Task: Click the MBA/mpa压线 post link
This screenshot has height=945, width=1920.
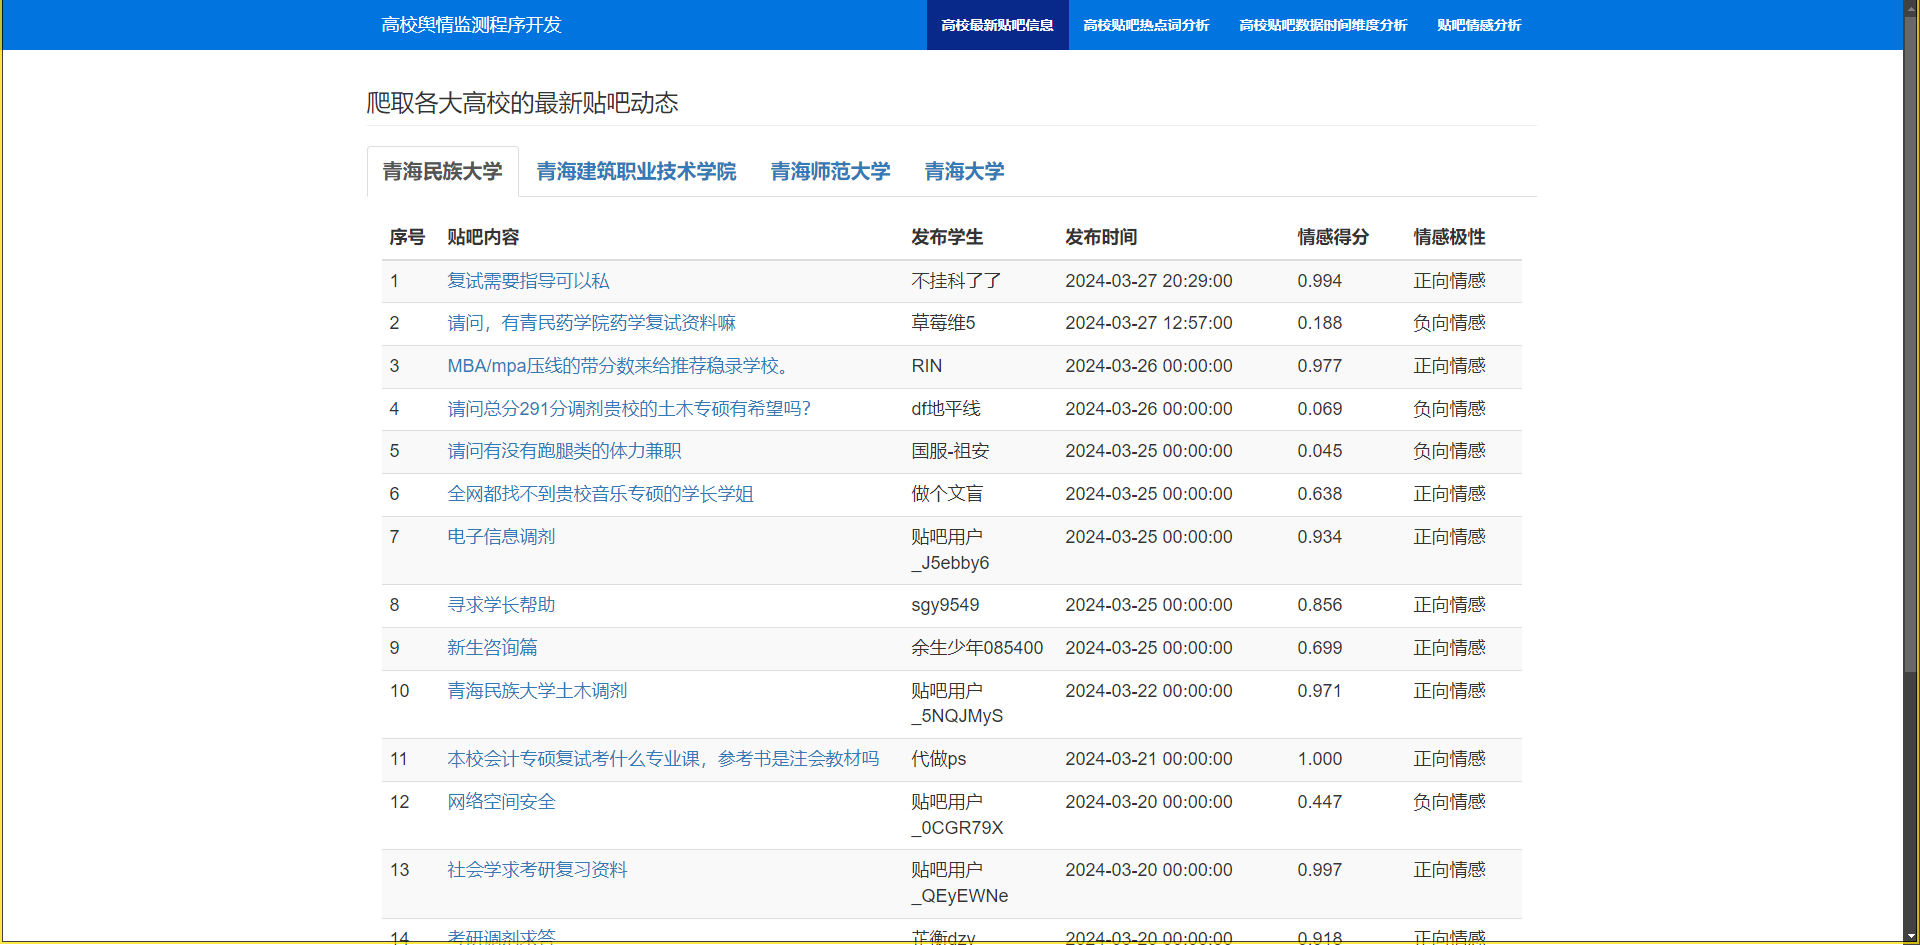Action: [x=621, y=366]
